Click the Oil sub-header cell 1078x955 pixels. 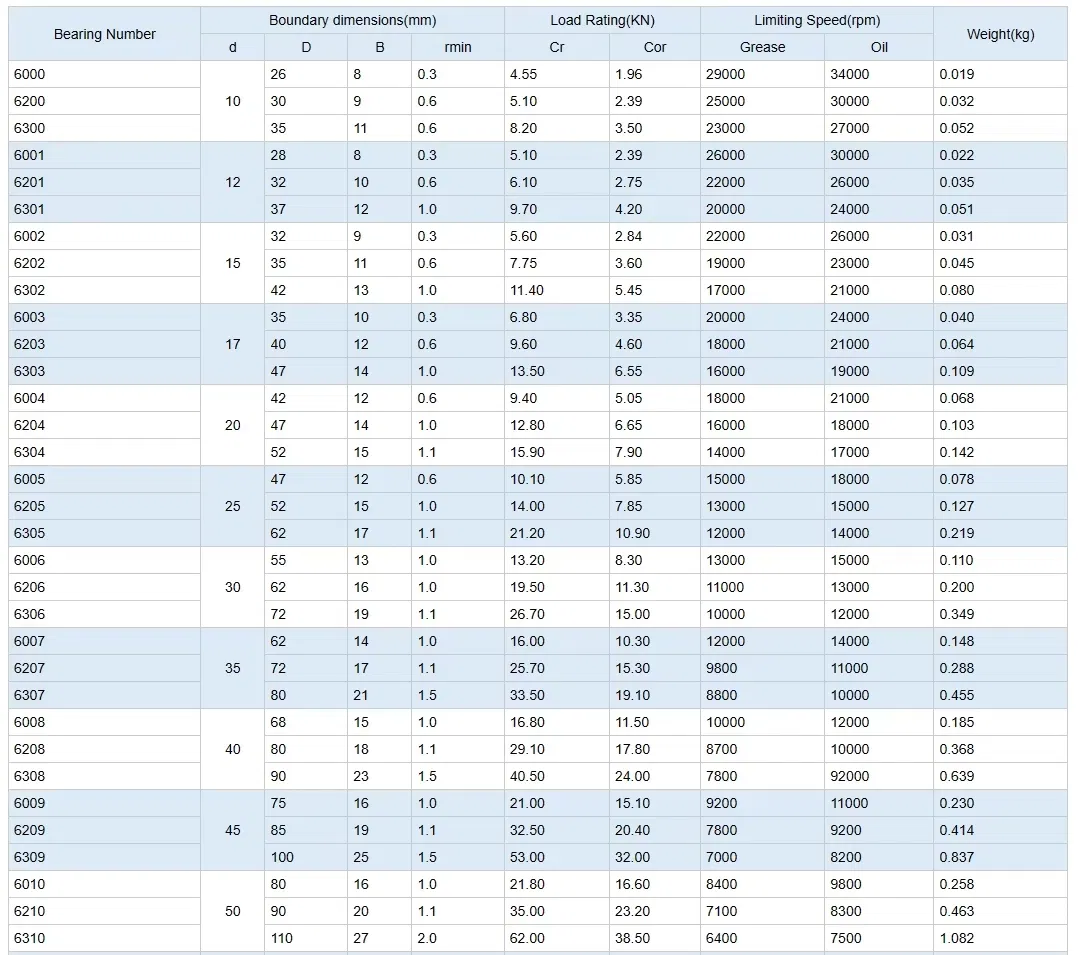879,47
